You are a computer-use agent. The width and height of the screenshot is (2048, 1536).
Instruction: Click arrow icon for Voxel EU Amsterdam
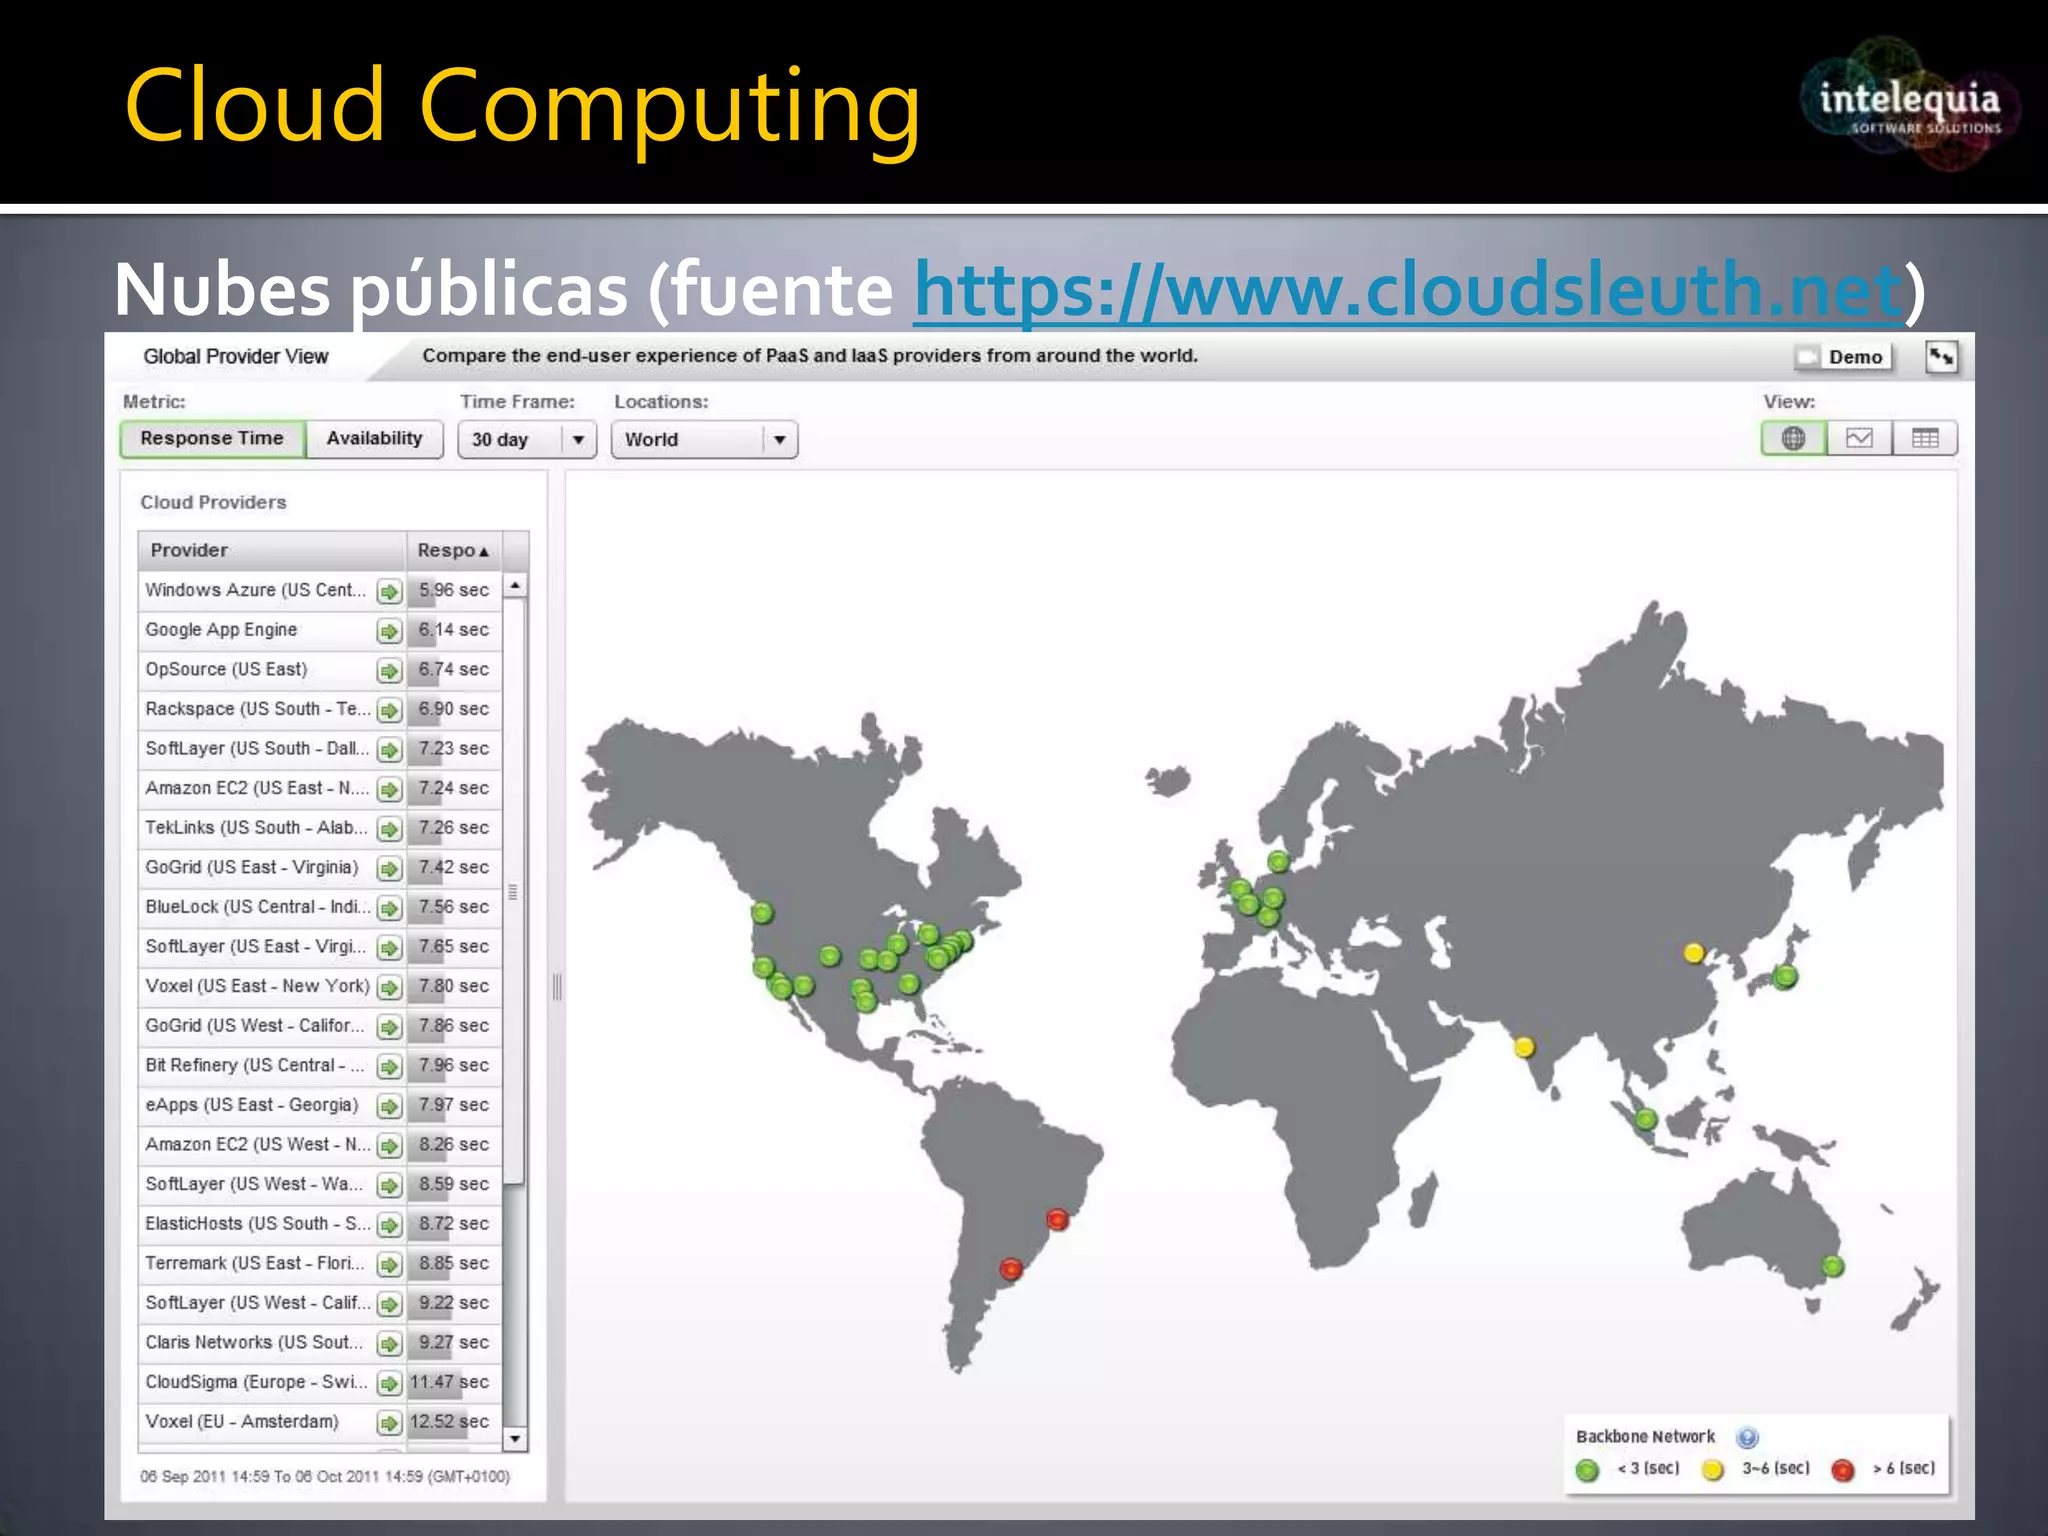[389, 1423]
